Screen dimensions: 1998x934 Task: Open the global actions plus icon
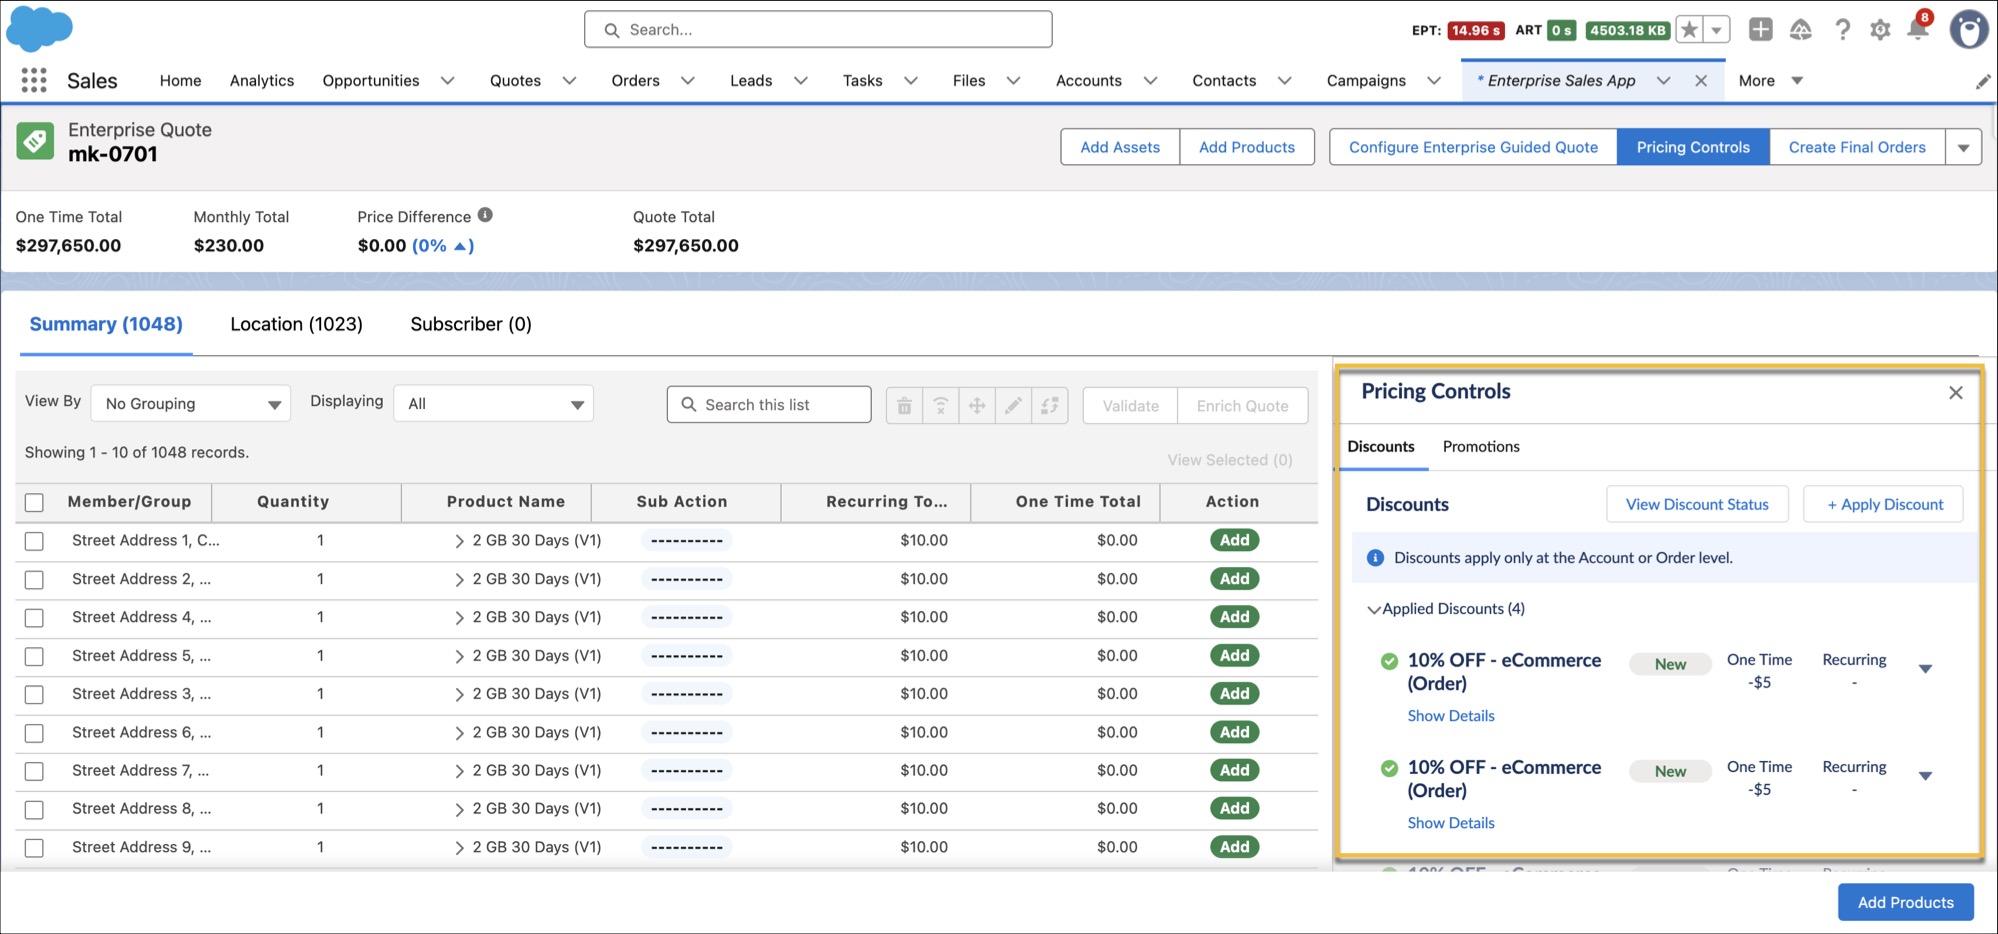[x=1761, y=30]
